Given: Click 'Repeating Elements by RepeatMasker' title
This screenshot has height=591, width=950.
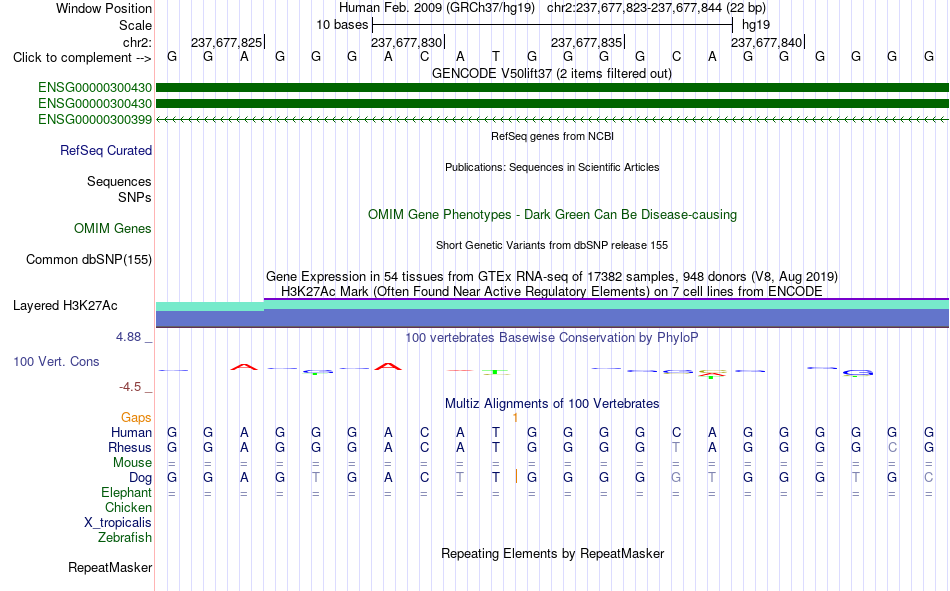Looking at the screenshot, I should 552,553.
